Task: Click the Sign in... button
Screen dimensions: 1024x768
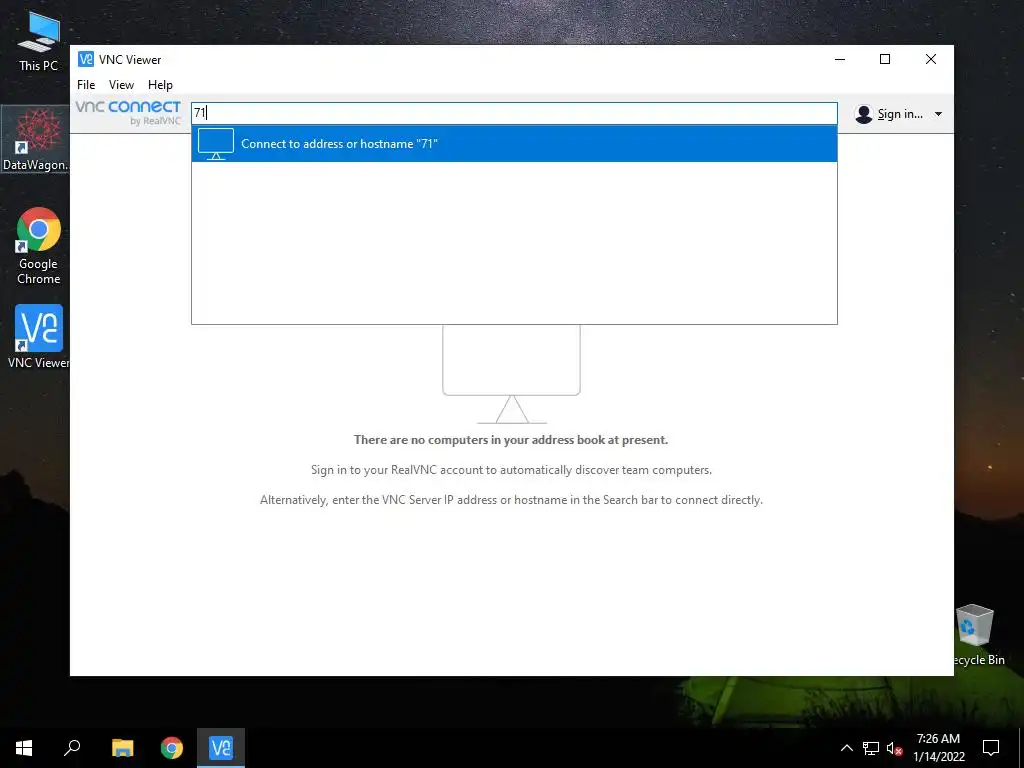Action: point(899,114)
